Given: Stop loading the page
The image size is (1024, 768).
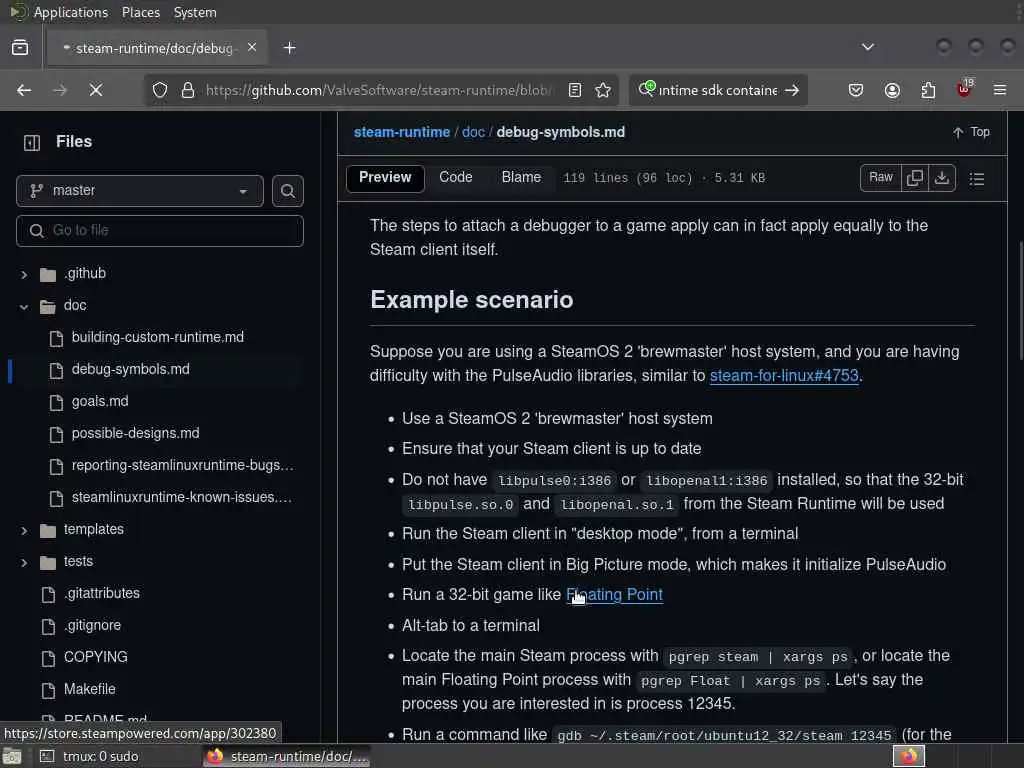Looking at the screenshot, I should pos(96,90).
